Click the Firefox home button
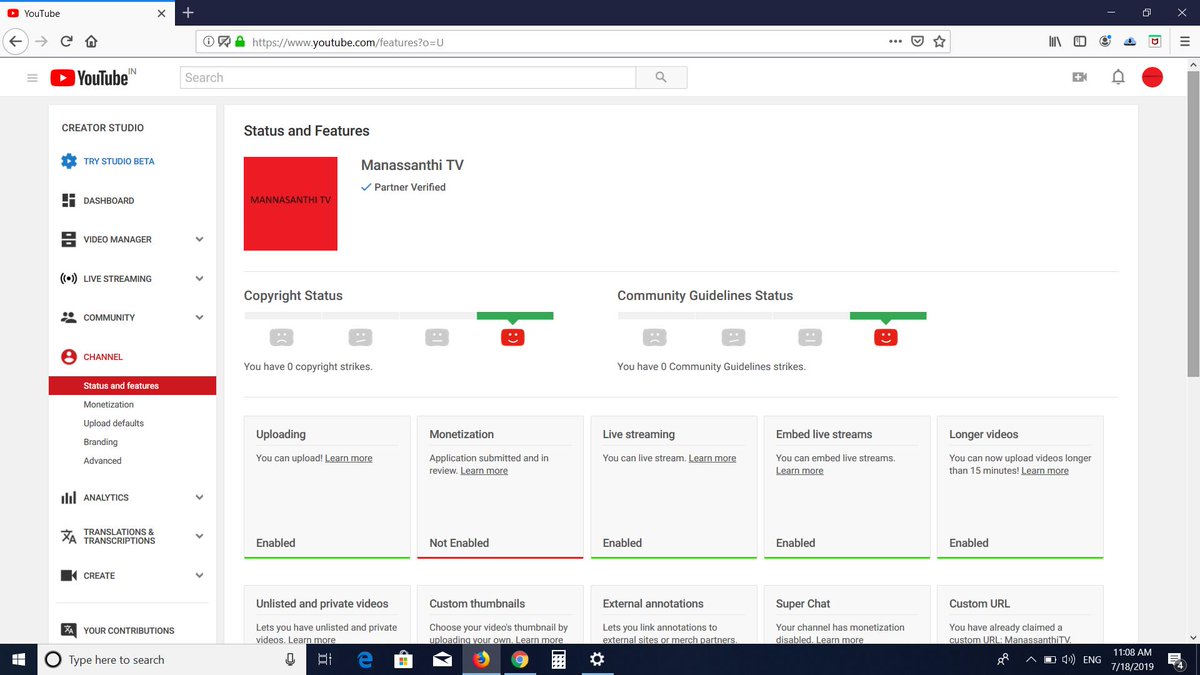This screenshot has height=675, width=1200. [x=91, y=42]
